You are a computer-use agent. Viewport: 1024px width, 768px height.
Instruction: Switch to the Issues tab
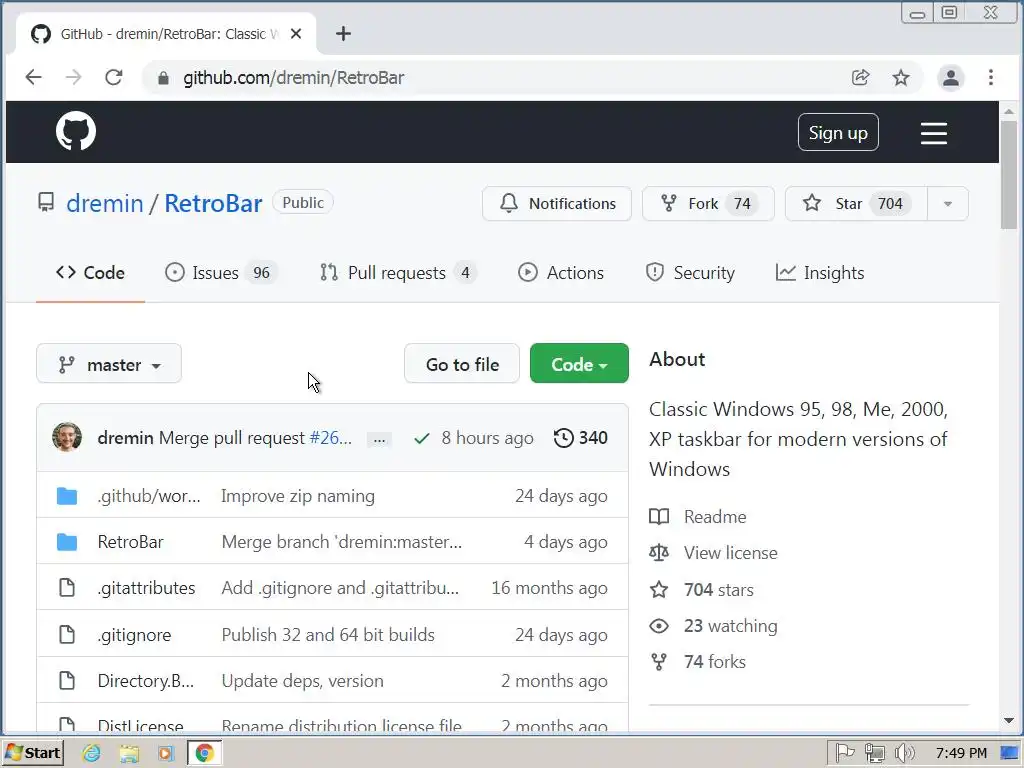(x=221, y=272)
